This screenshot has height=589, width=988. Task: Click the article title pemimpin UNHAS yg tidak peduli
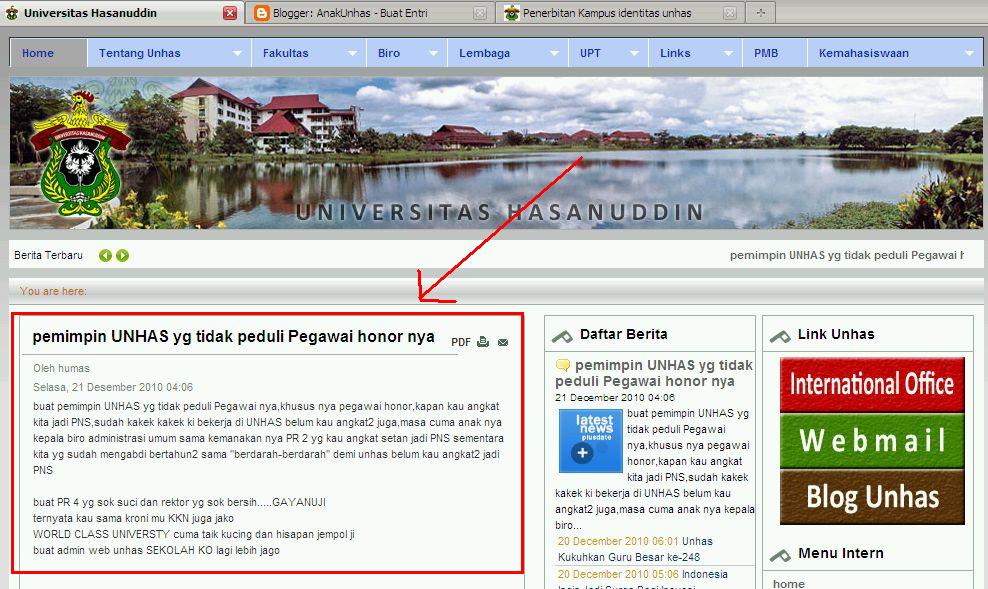(233, 336)
